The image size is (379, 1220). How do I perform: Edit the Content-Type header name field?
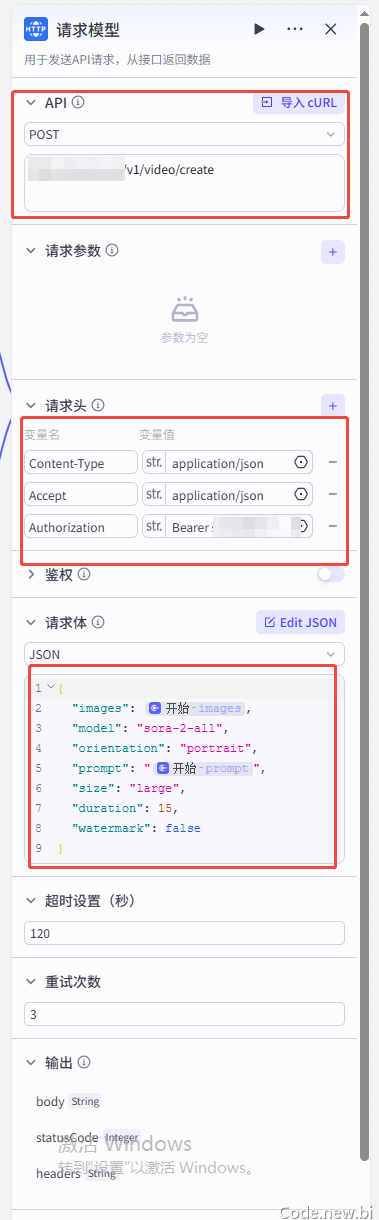pyautogui.click(x=81, y=462)
